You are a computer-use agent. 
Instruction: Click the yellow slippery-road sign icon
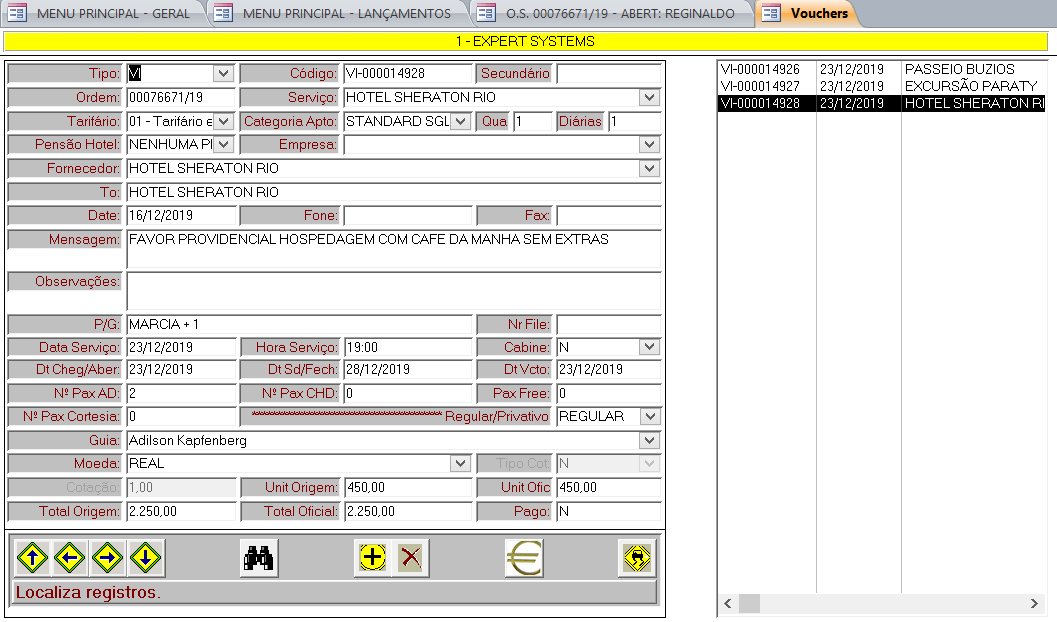tap(636, 558)
